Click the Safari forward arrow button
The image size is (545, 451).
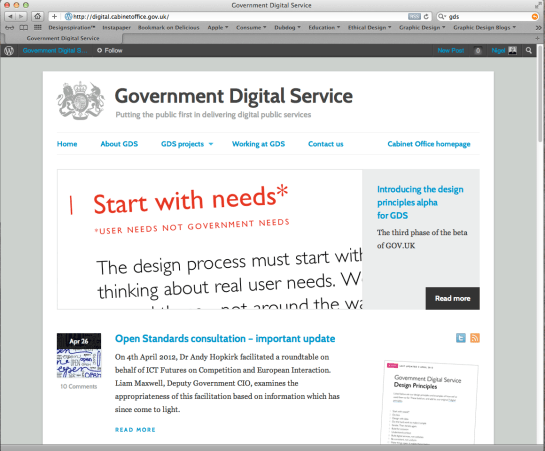point(21,16)
